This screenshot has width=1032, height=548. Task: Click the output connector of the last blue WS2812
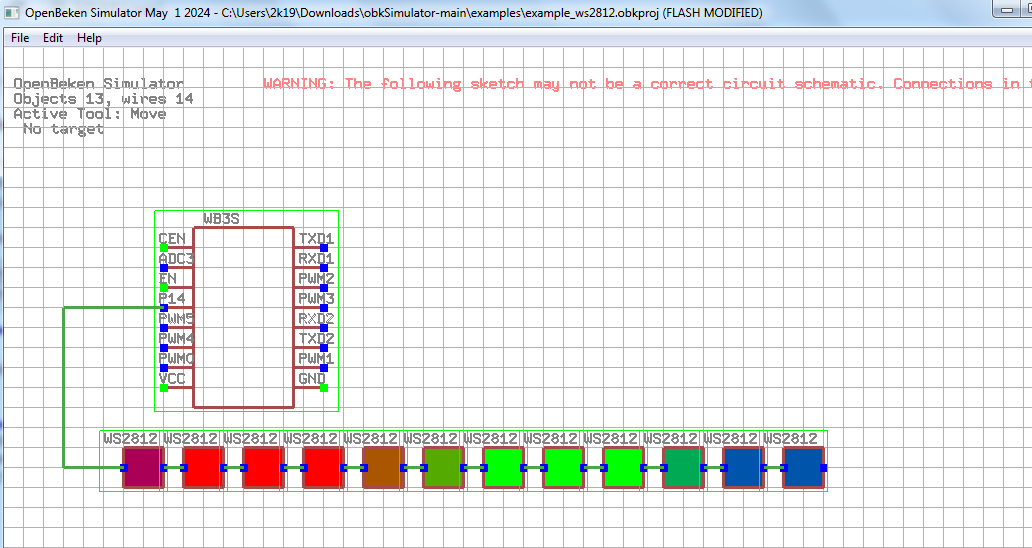(823, 468)
